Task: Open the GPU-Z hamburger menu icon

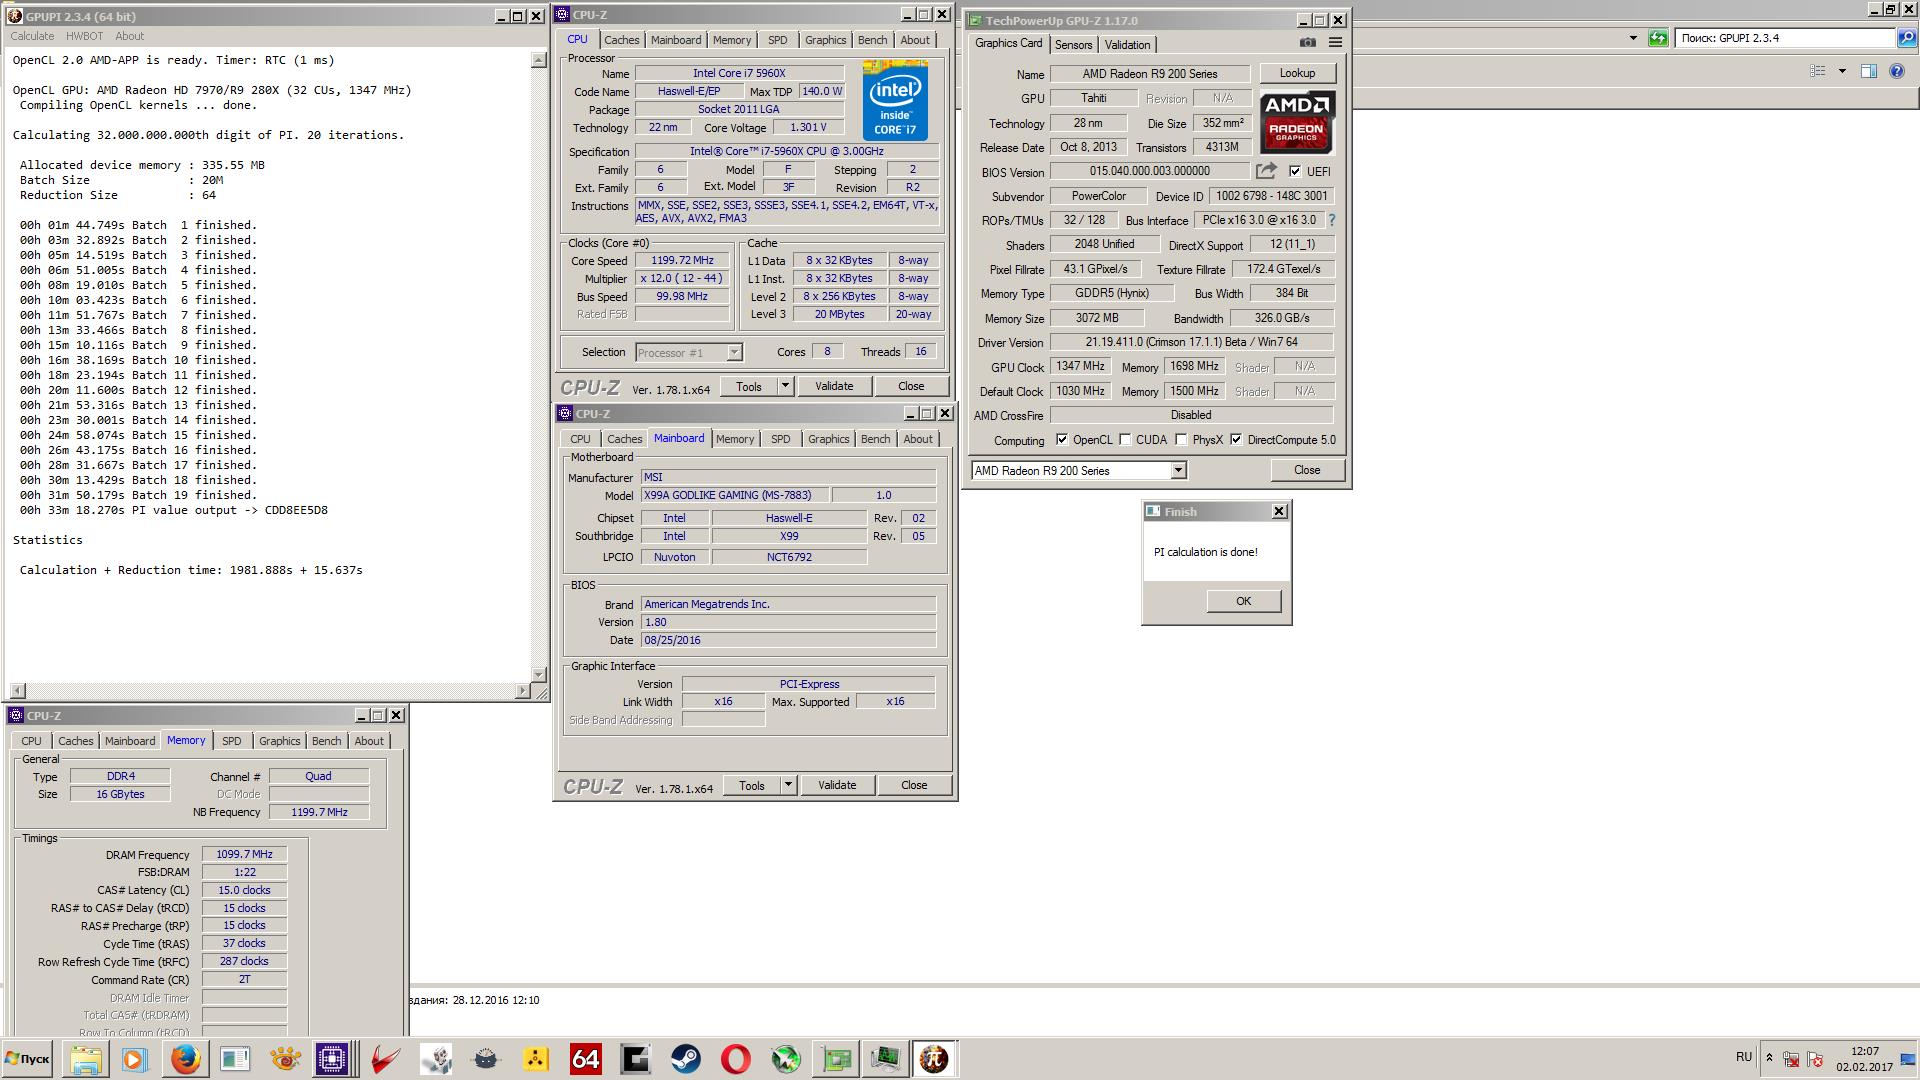Action: 1335,43
